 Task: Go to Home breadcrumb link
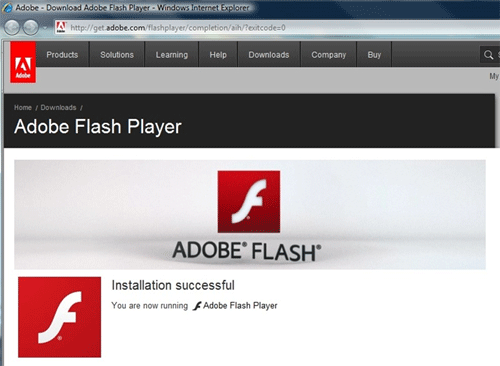23,108
